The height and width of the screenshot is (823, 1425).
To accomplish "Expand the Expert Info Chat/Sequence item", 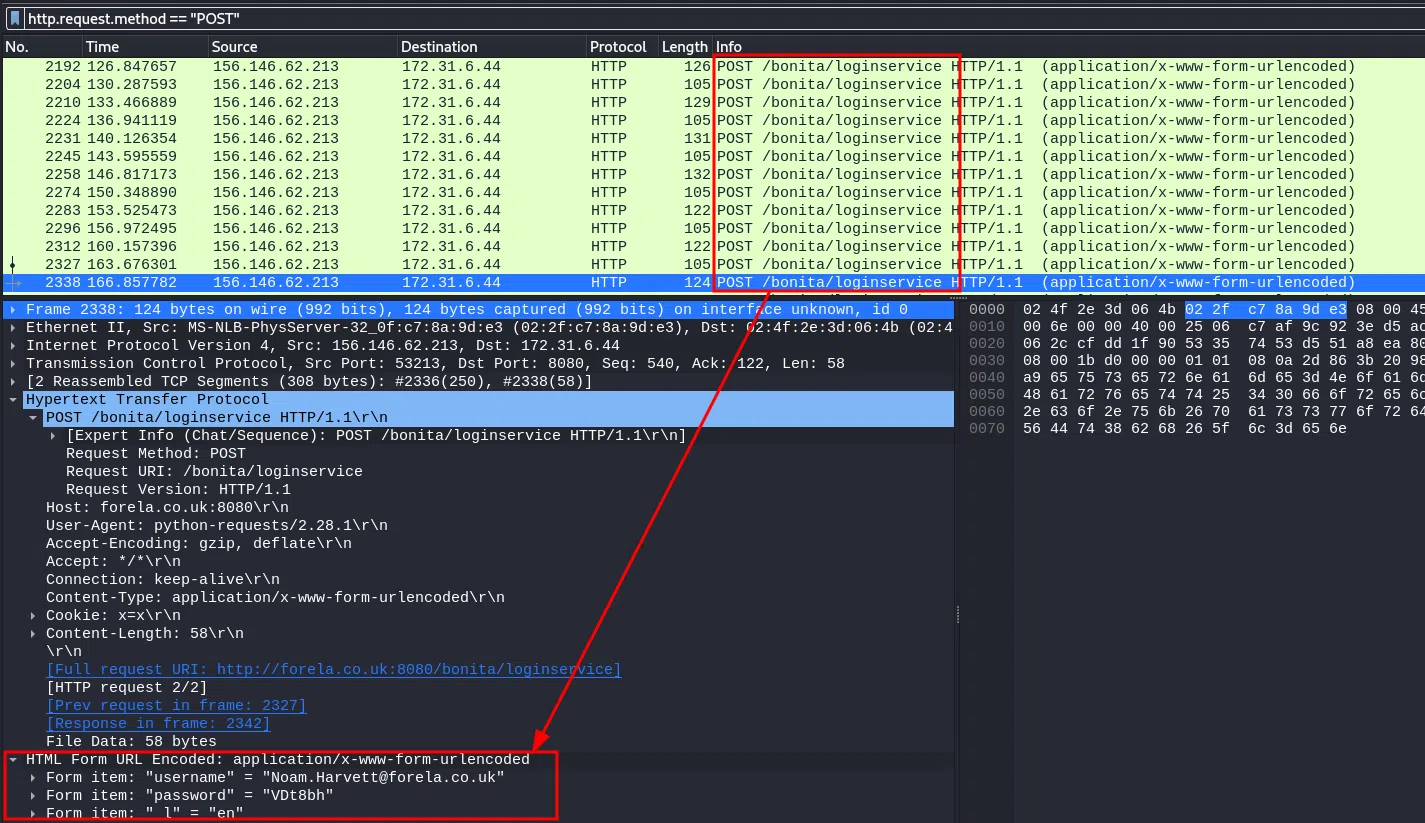I will pos(53,436).
